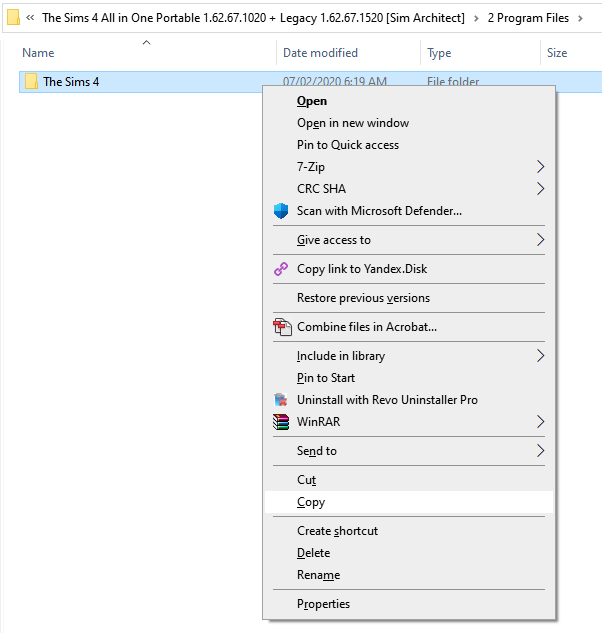Choose Cut from the context menu
602x633 pixels.
coord(409,480)
